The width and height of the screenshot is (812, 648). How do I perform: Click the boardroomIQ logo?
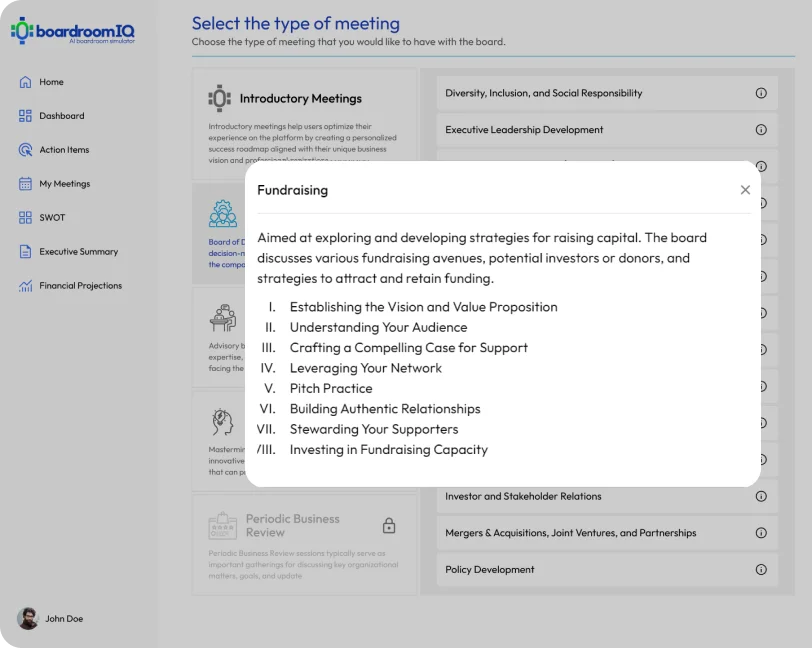(x=73, y=32)
